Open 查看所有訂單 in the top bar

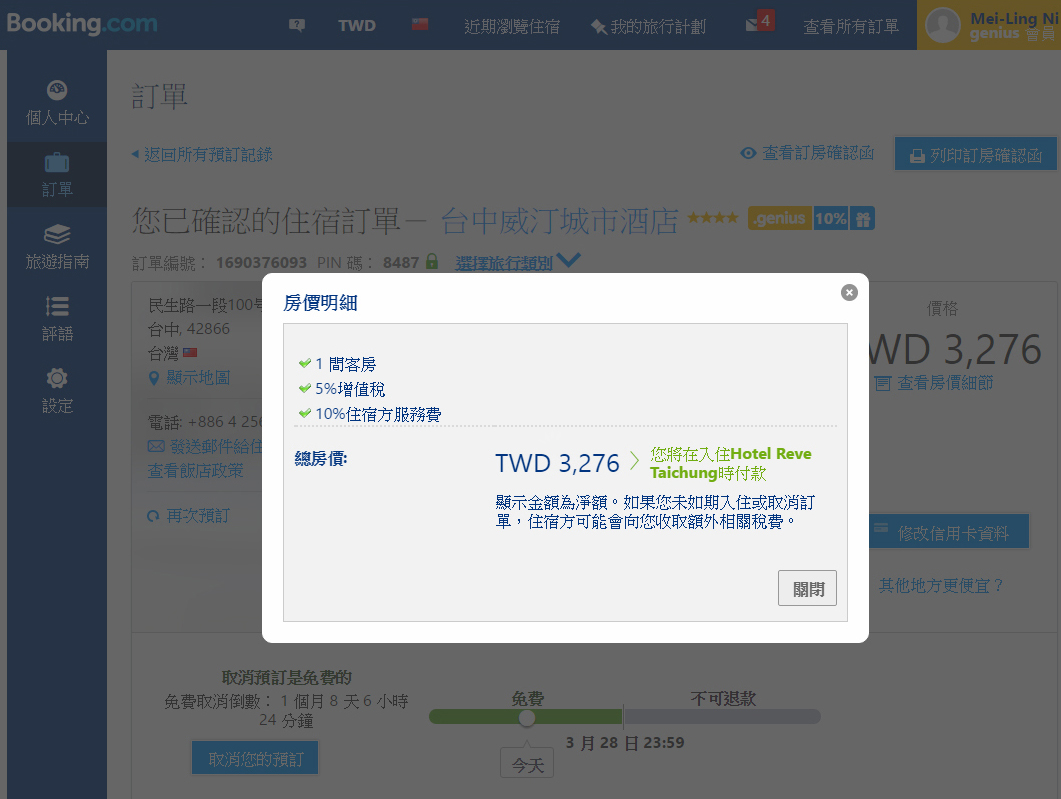851,26
